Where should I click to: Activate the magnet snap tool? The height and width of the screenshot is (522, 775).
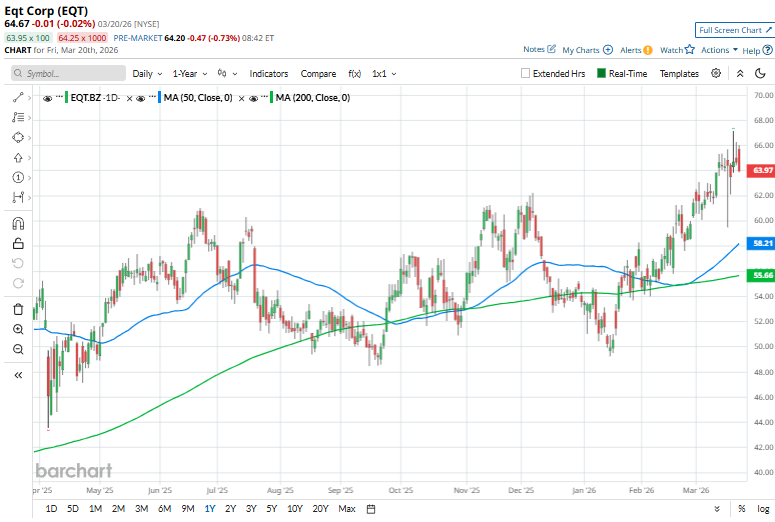(18, 222)
